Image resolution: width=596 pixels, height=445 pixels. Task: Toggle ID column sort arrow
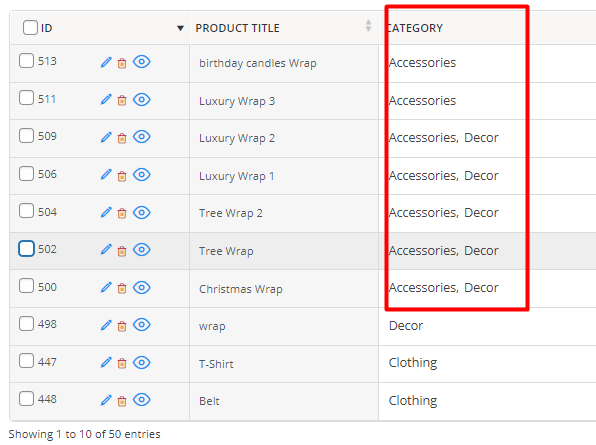180,28
